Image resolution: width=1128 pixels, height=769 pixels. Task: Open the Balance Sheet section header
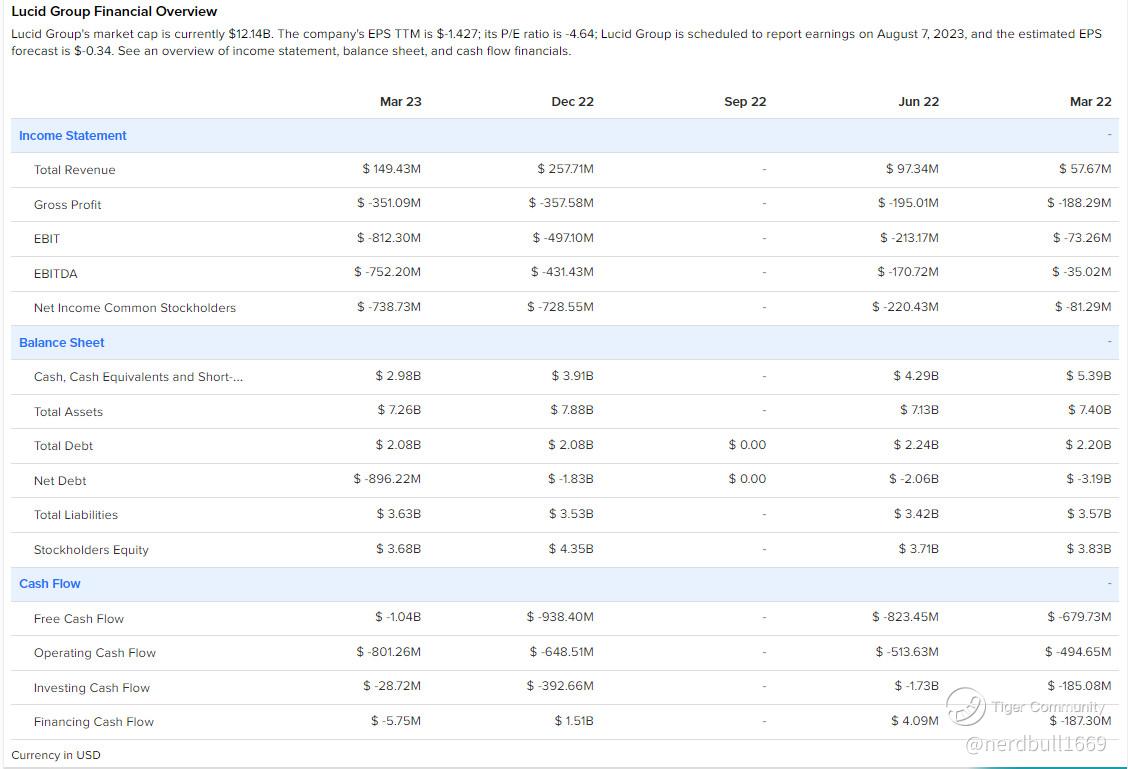(62, 343)
